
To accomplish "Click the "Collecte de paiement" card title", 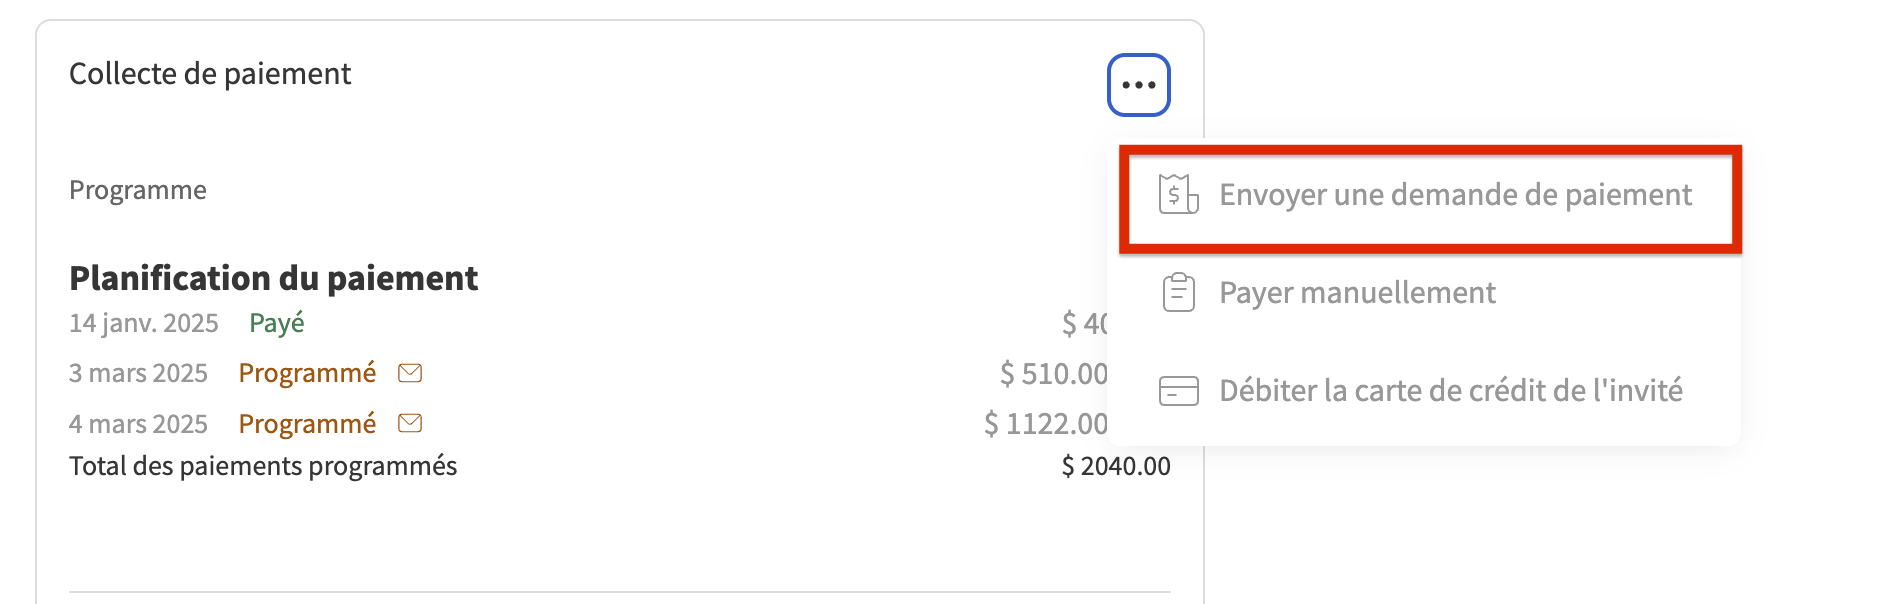I will click(210, 74).
